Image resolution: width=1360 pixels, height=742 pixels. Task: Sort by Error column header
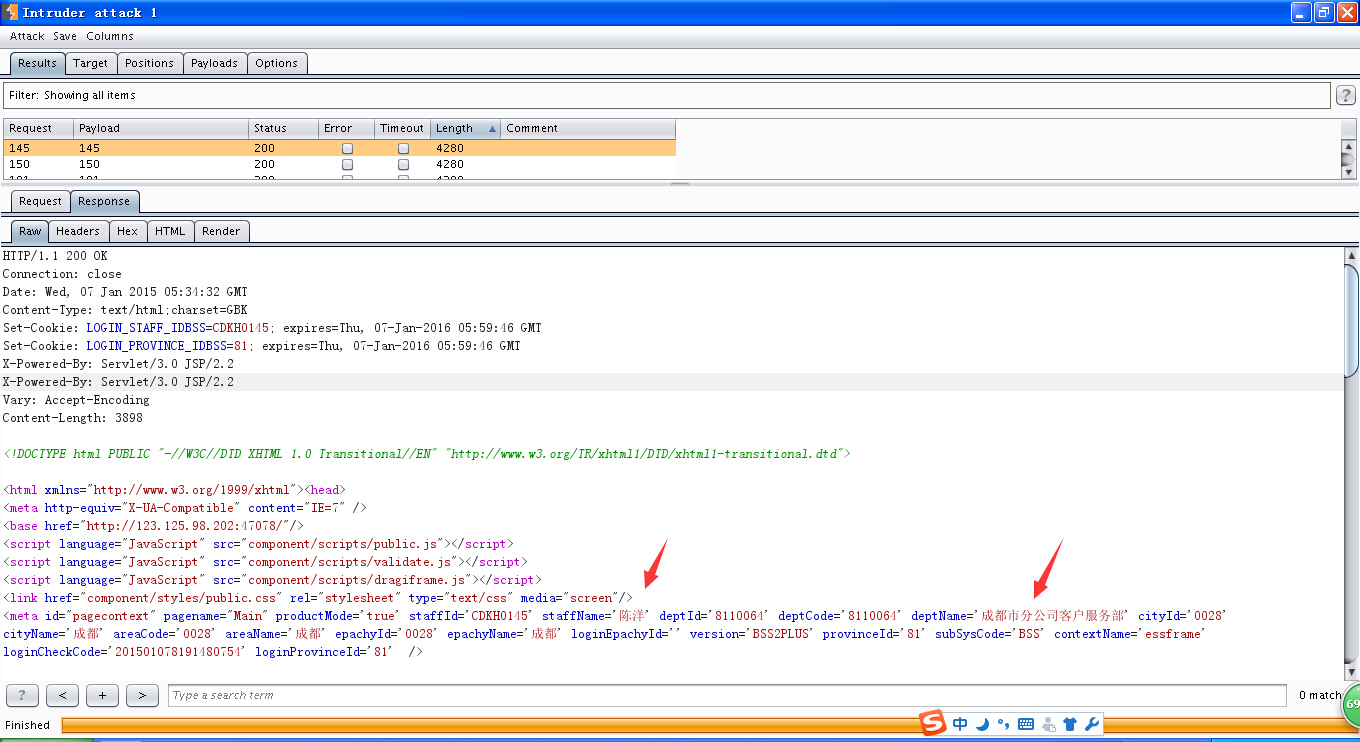(346, 128)
